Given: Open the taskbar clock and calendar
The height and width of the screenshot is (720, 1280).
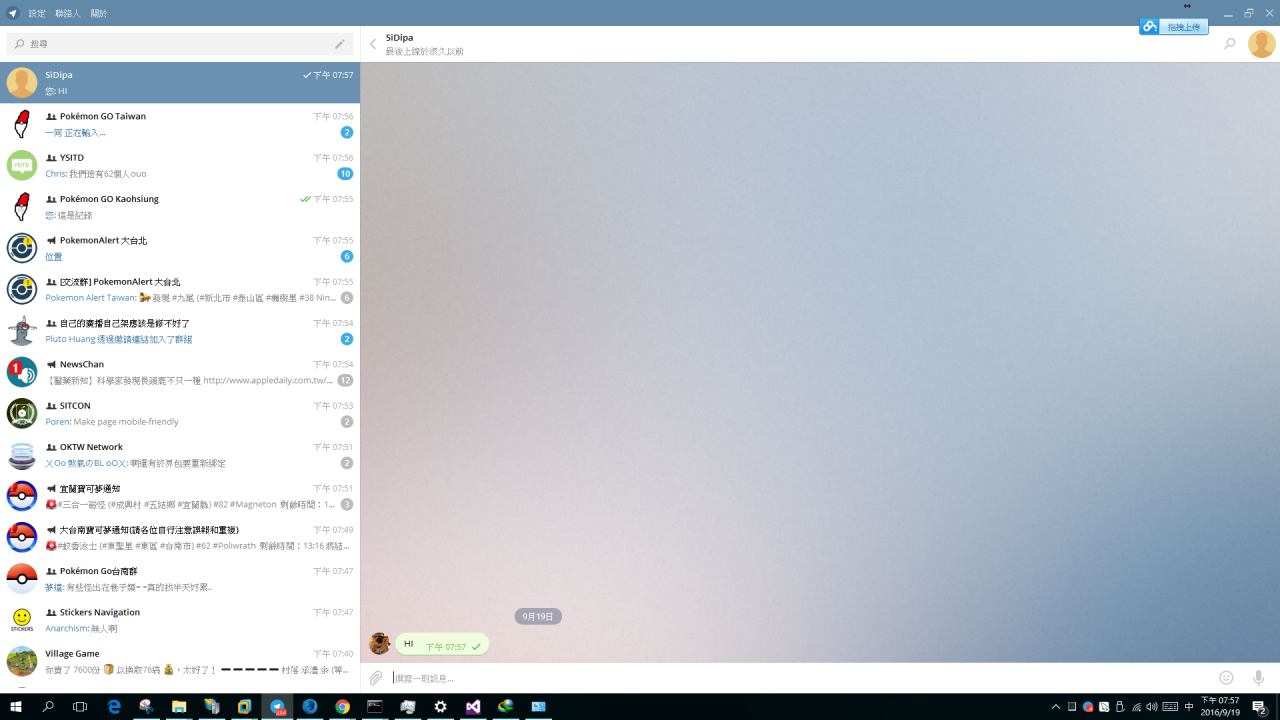Looking at the screenshot, I should tap(1220, 706).
